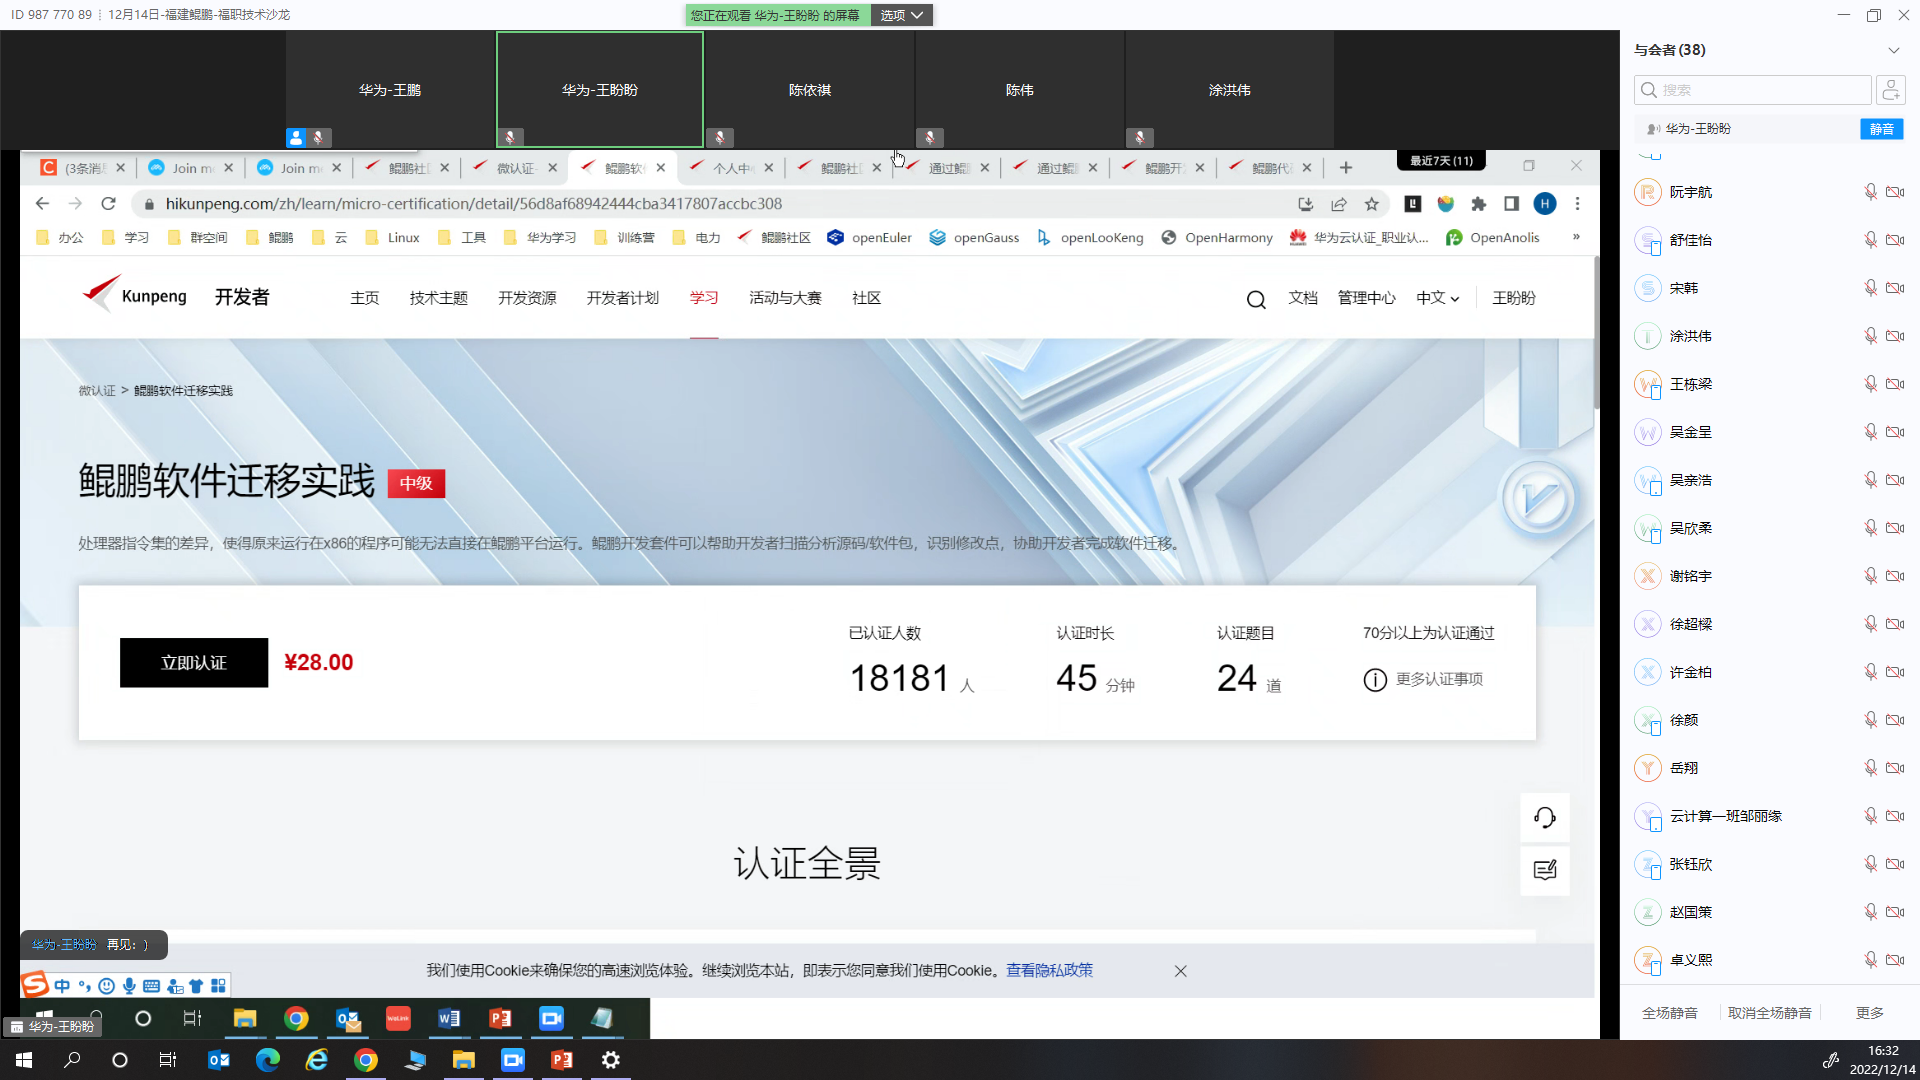
Task: Collapse the participants panel chevron
Action: (x=1894, y=50)
